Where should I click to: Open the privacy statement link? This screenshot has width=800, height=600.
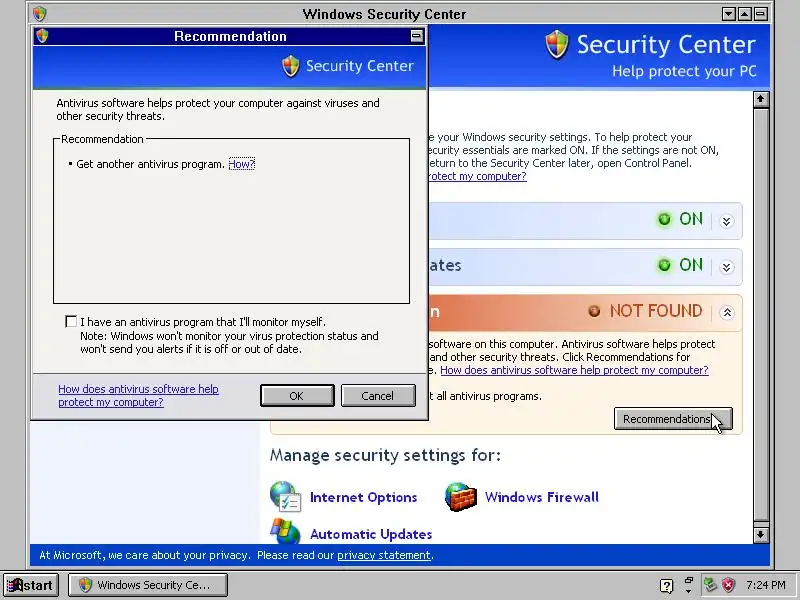(x=384, y=555)
